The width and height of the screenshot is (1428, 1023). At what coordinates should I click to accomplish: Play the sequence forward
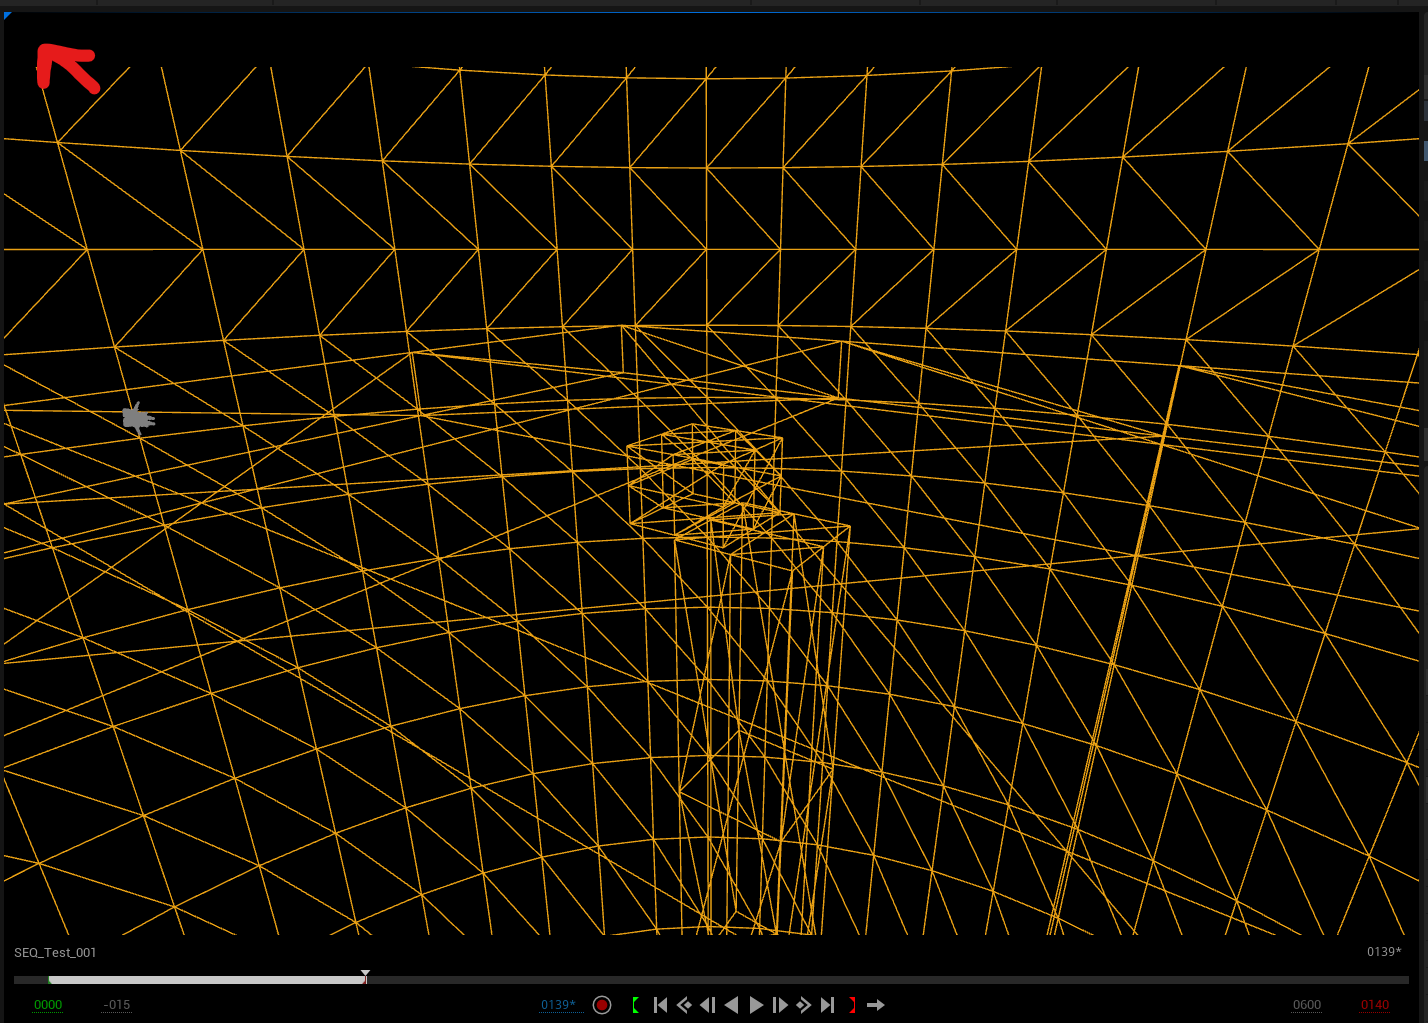click(x=756, y=1005)
